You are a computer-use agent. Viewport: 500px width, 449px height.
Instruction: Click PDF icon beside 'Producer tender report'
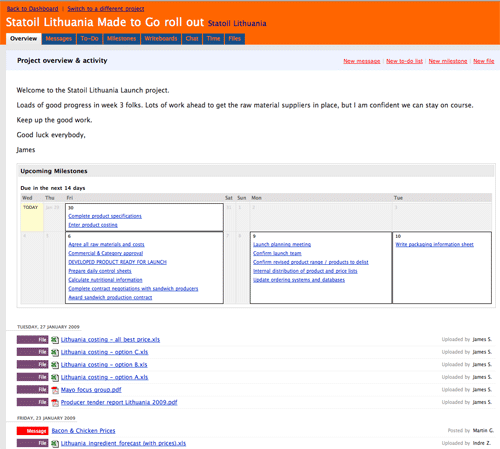click(55, 403)
